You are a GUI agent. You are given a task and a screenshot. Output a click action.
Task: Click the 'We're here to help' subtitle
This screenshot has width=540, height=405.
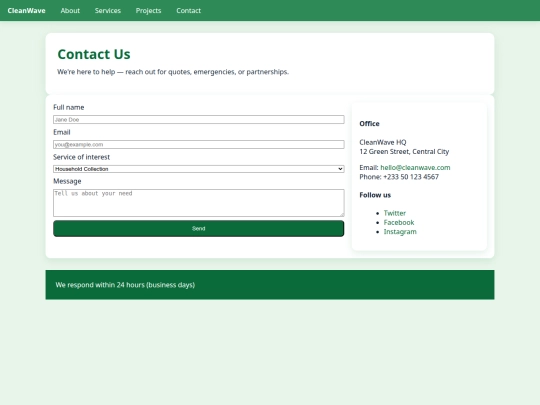(173, 72)
